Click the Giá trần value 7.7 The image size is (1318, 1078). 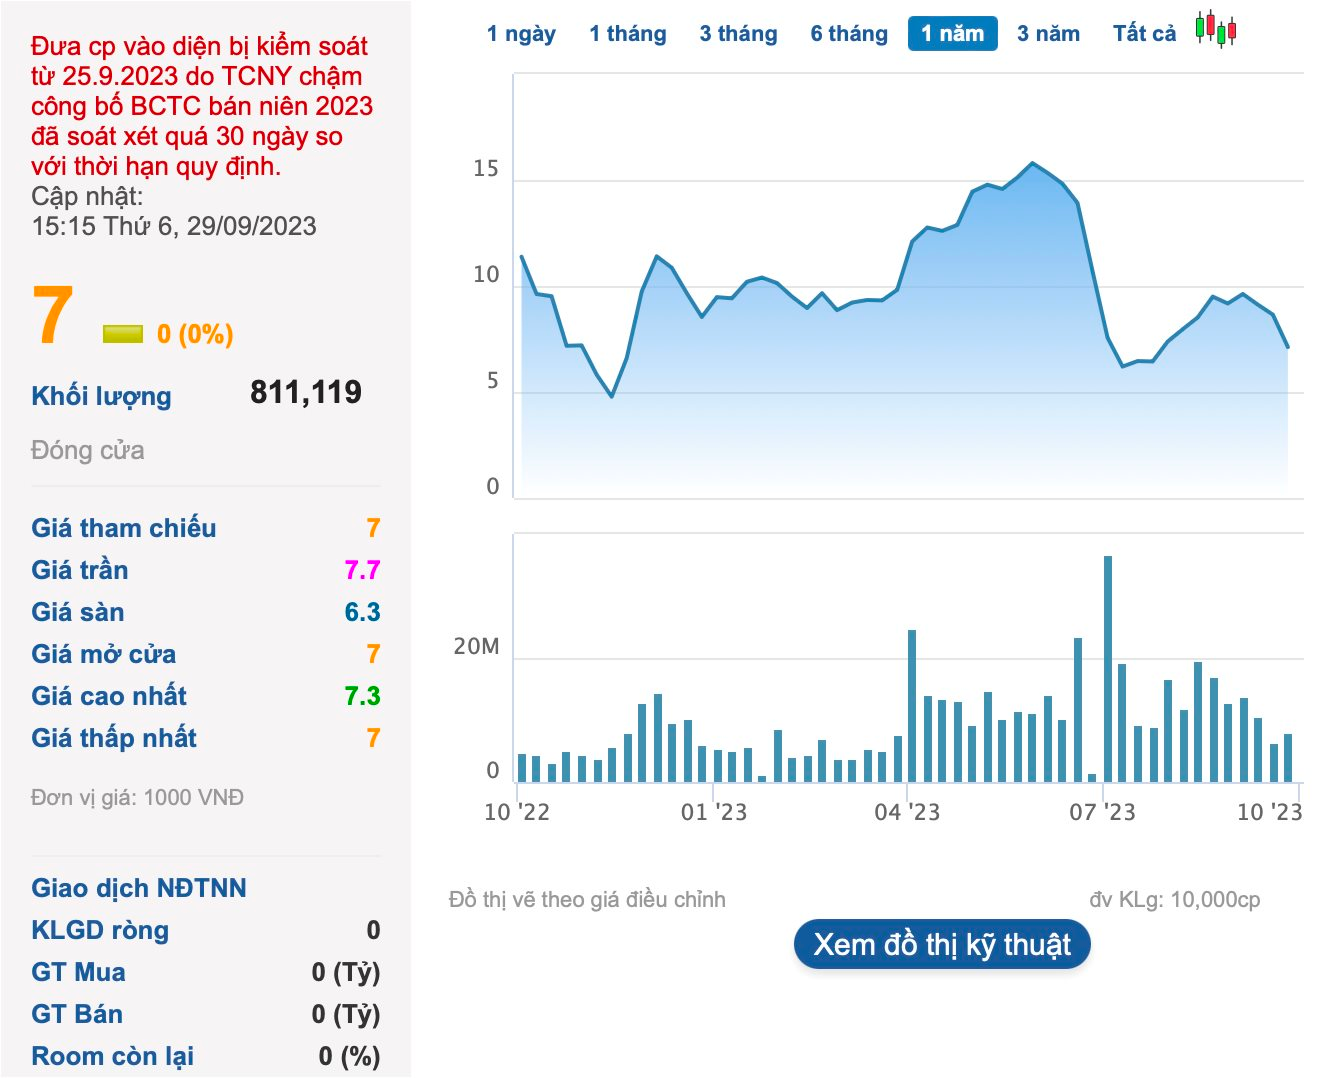362,570
